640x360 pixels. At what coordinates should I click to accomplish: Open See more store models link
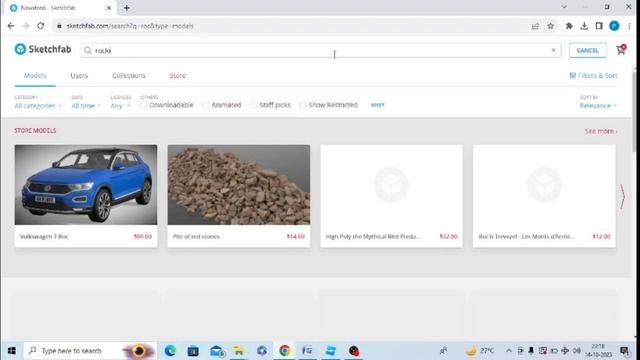coord(601,131)
